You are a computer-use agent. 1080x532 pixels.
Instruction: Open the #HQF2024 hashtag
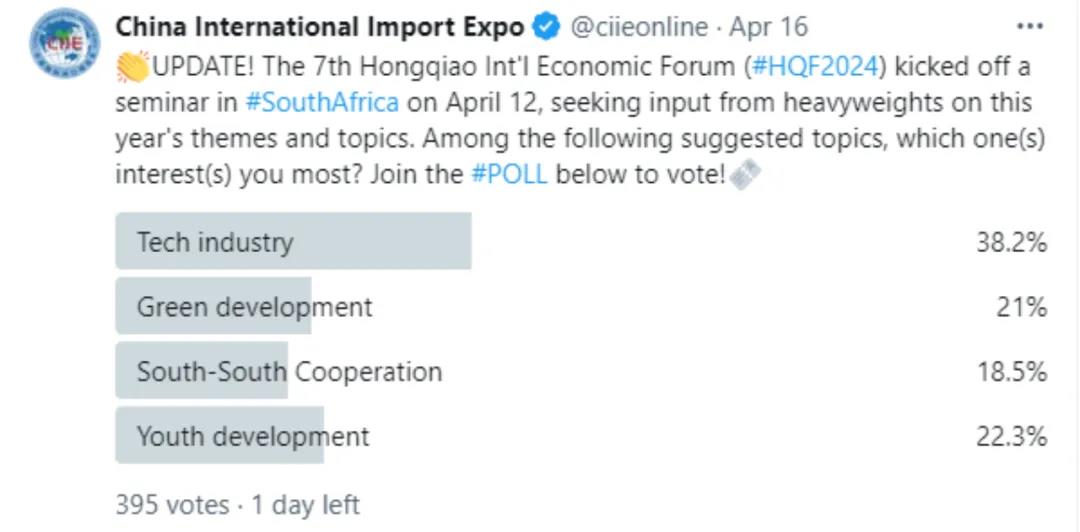[x=816, y=68]
